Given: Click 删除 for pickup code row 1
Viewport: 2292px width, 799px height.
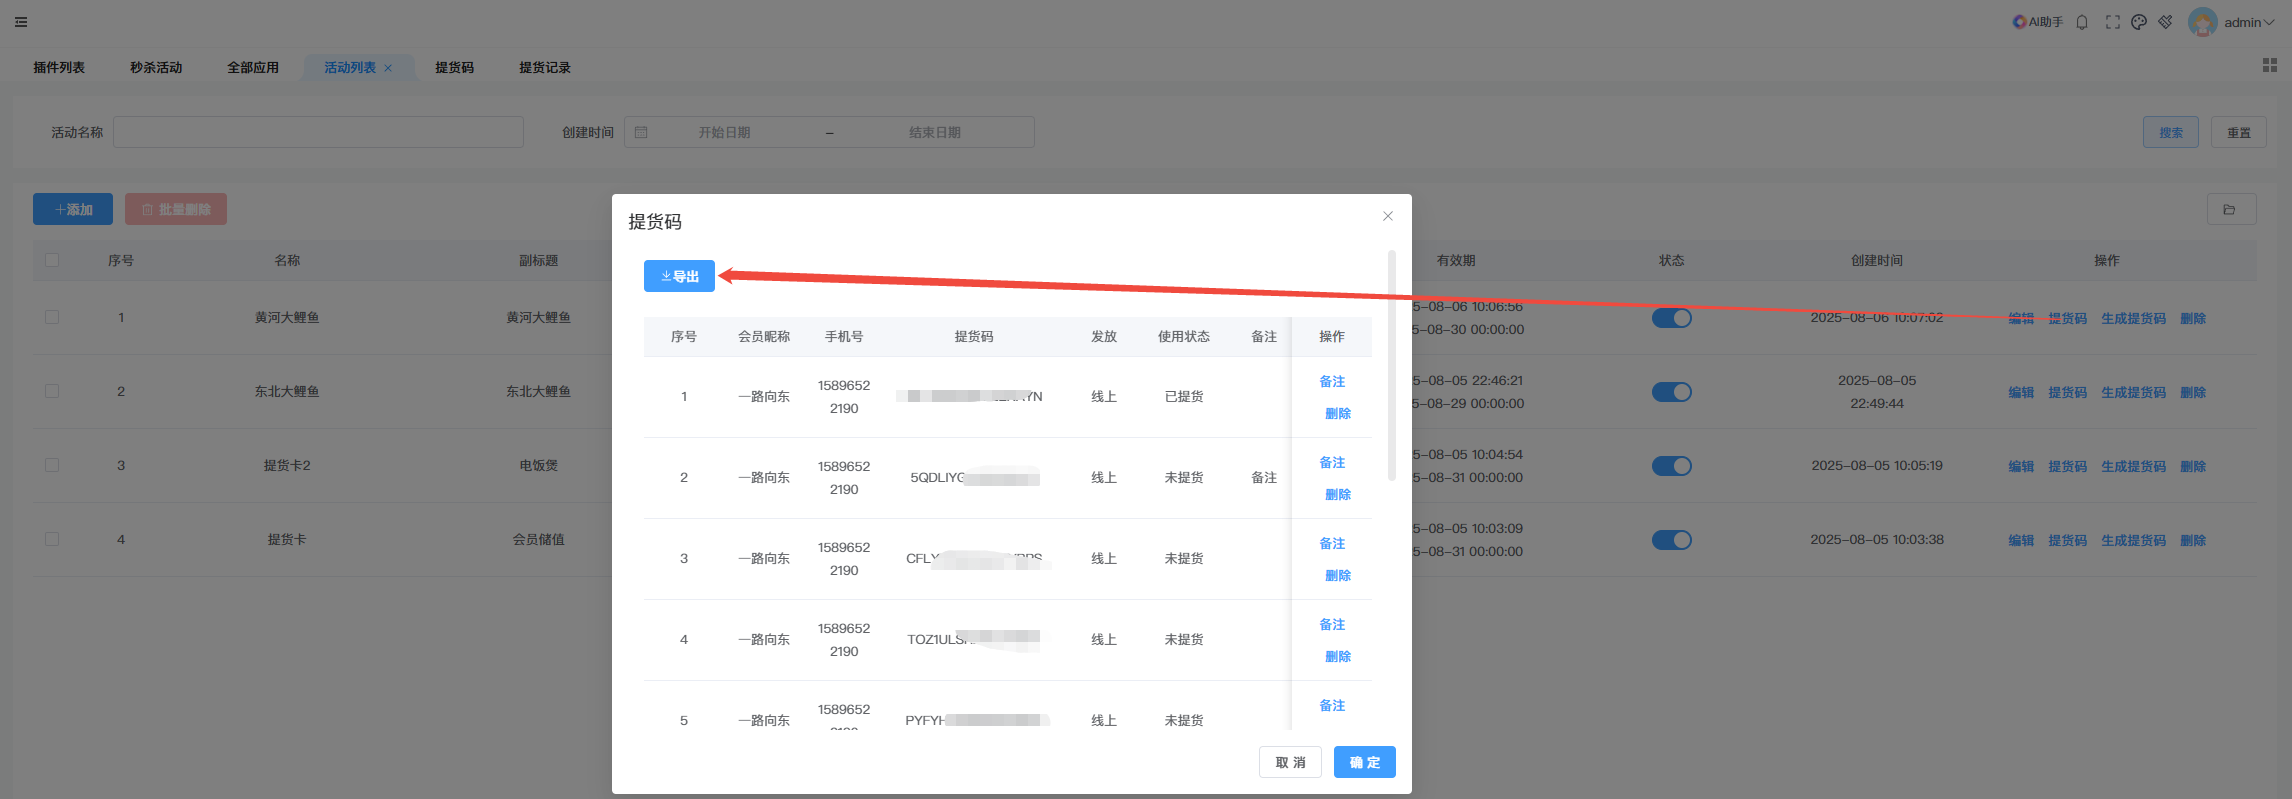Looking at the screenshot, I should click(1338, 413).
